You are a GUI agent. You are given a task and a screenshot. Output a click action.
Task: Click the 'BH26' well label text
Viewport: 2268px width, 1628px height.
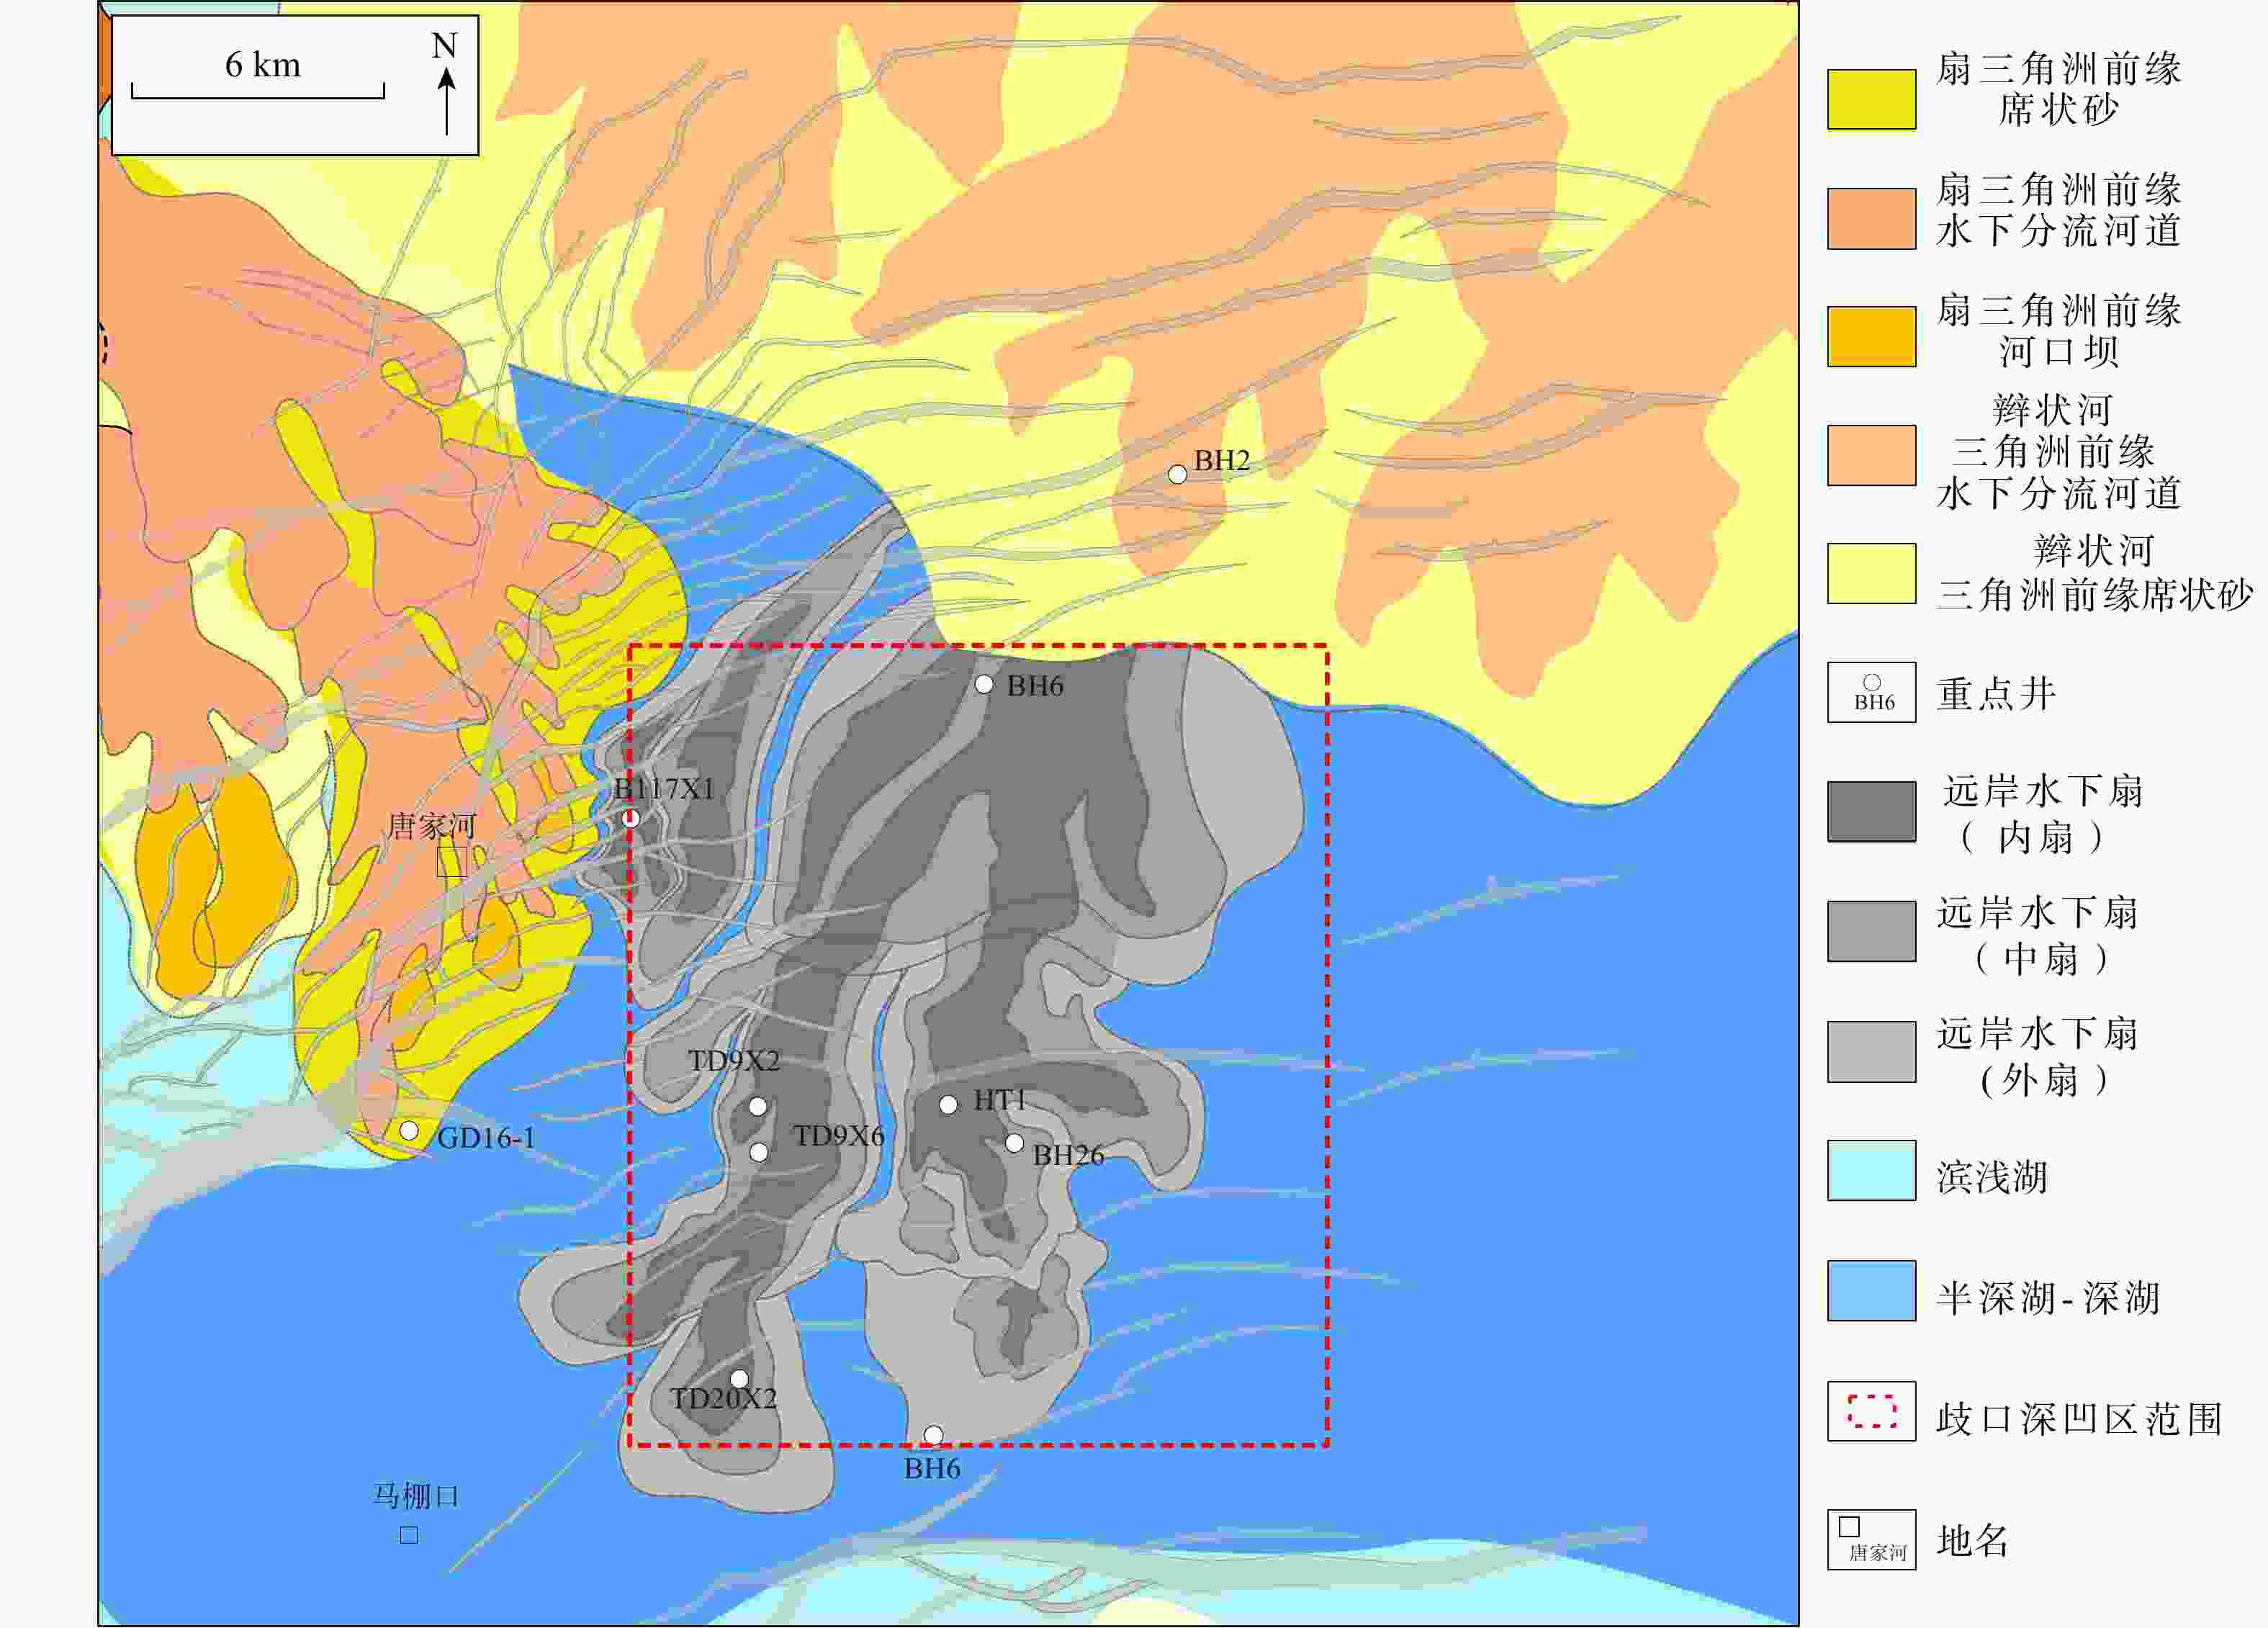(x=1068, y=1155)
